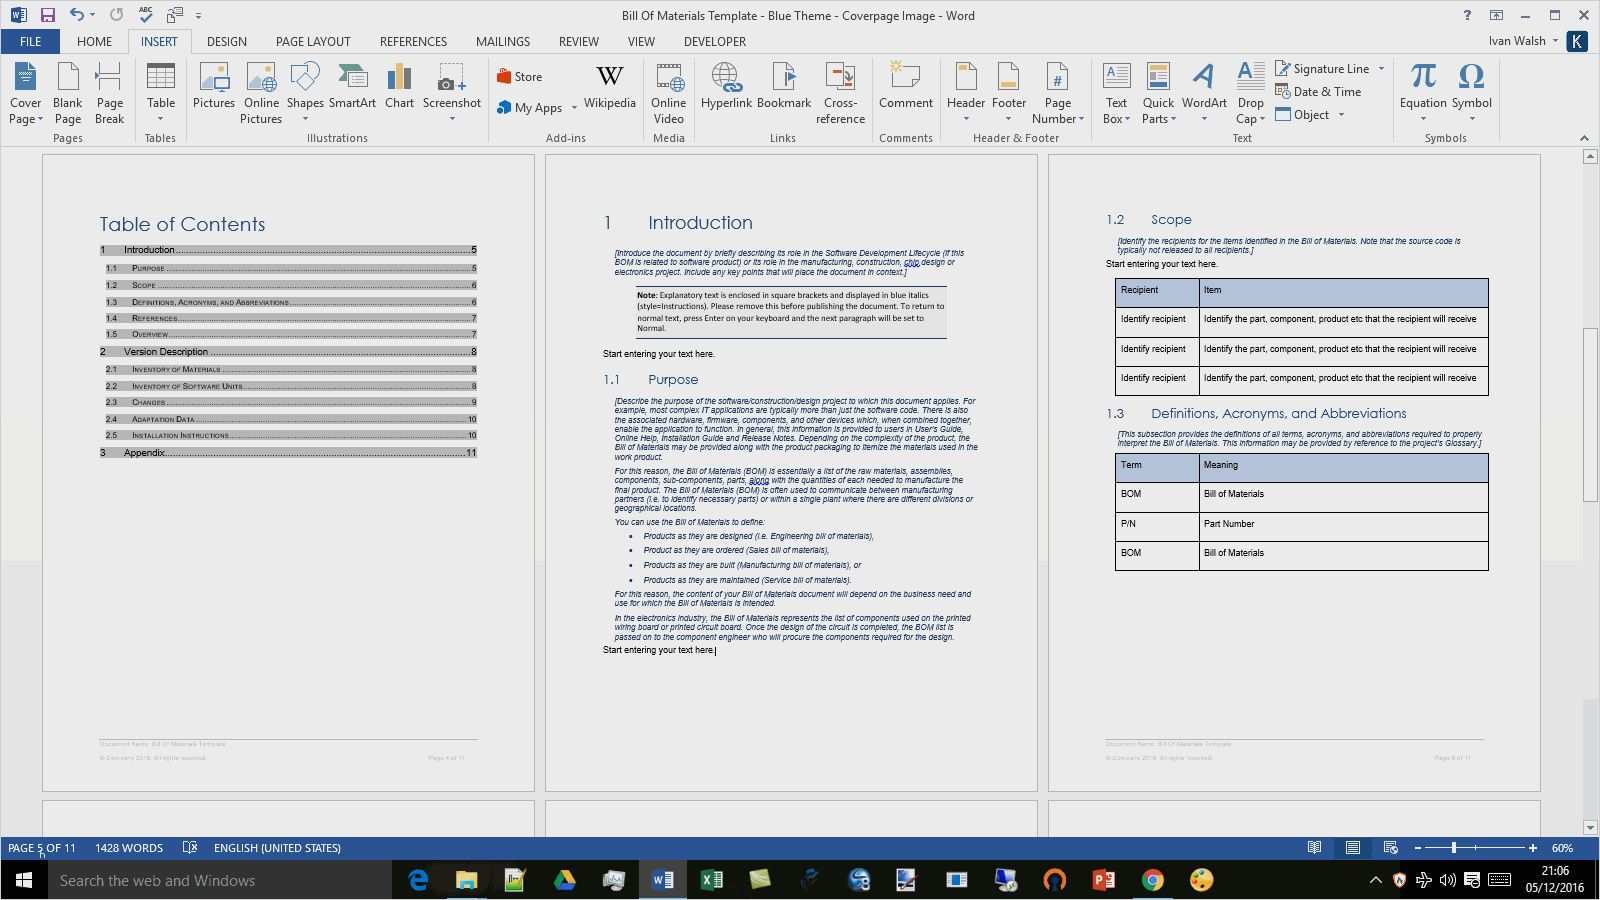Insert a new Comment
Viewport: 1600px width, 900px height.
905,86
